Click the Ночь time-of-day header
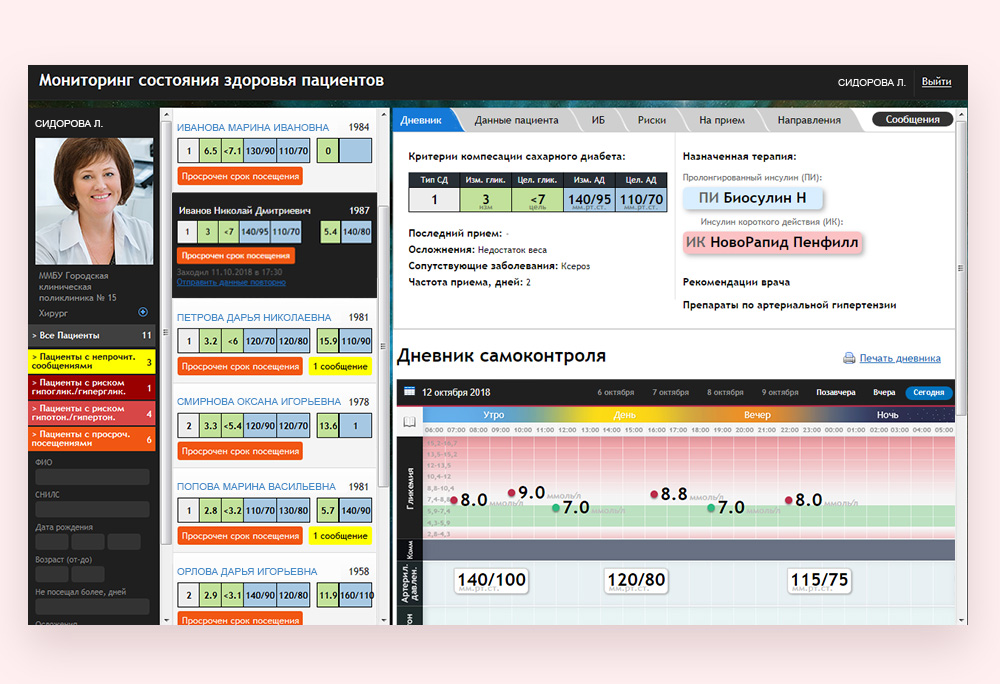This screenshot has height=684, width=1000. click(888, 415)
